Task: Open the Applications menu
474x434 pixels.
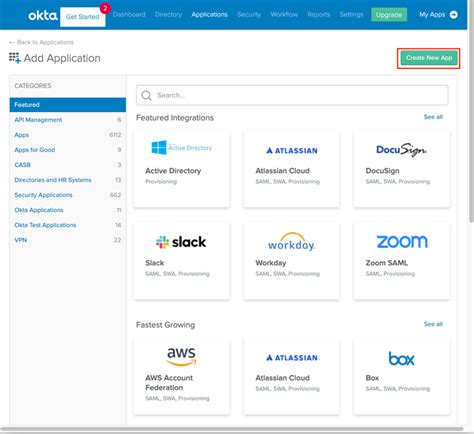Action: (x=210, y=15)
